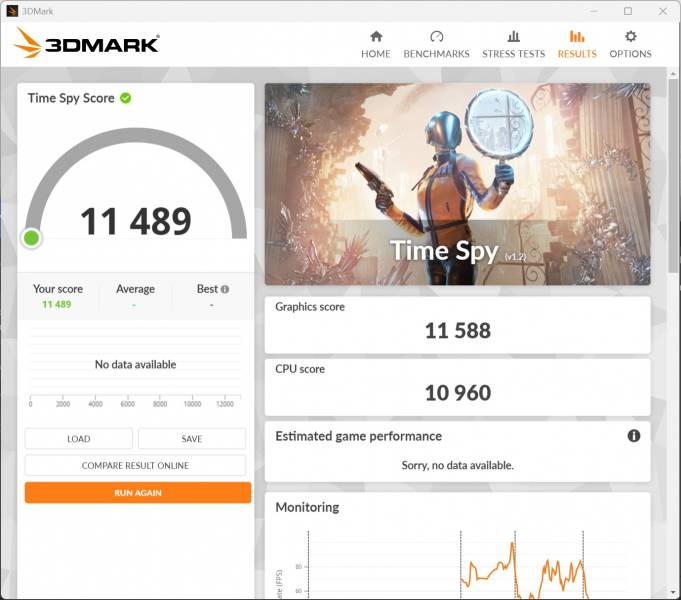Click the SAVE button

[x=192, y=439]
